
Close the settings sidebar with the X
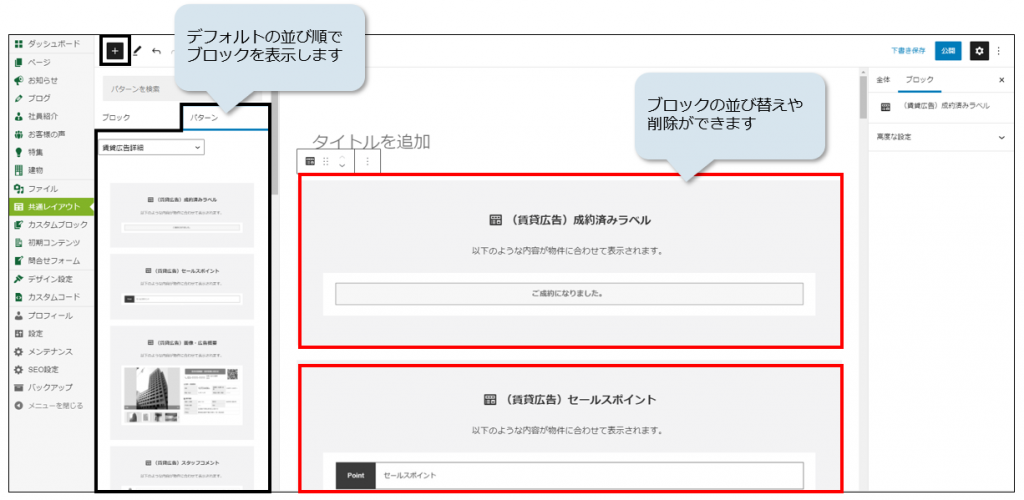pos(1001,79)
